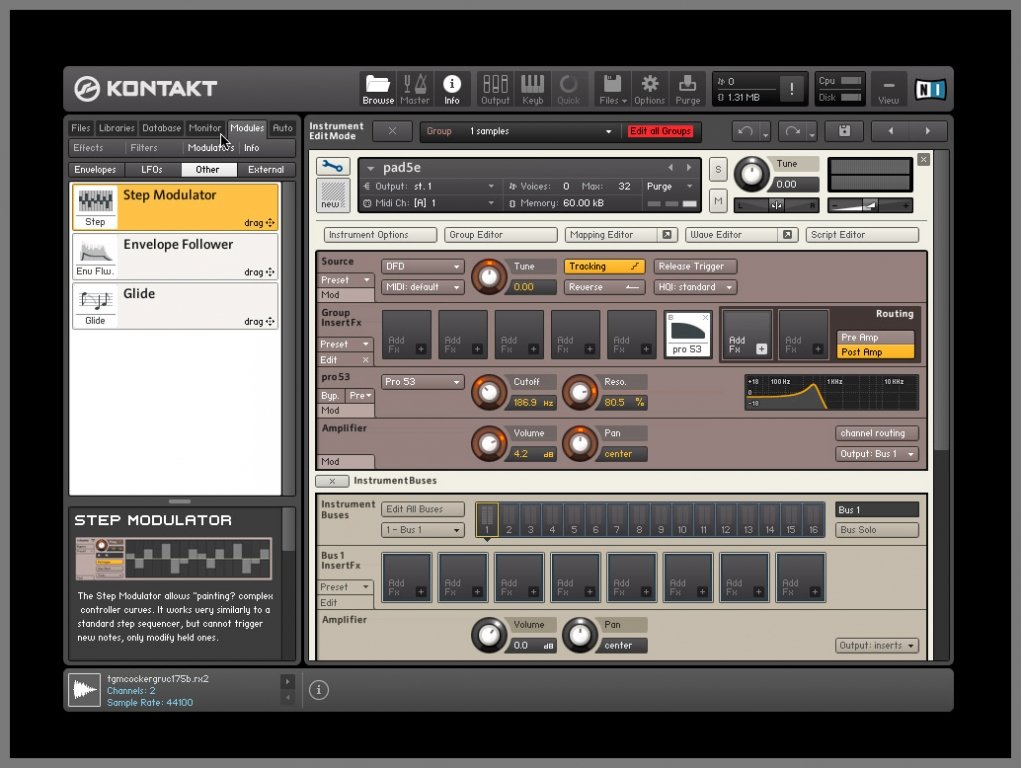Open the 1 - Bus 1 selector dropdown

(x=422, y=530)
